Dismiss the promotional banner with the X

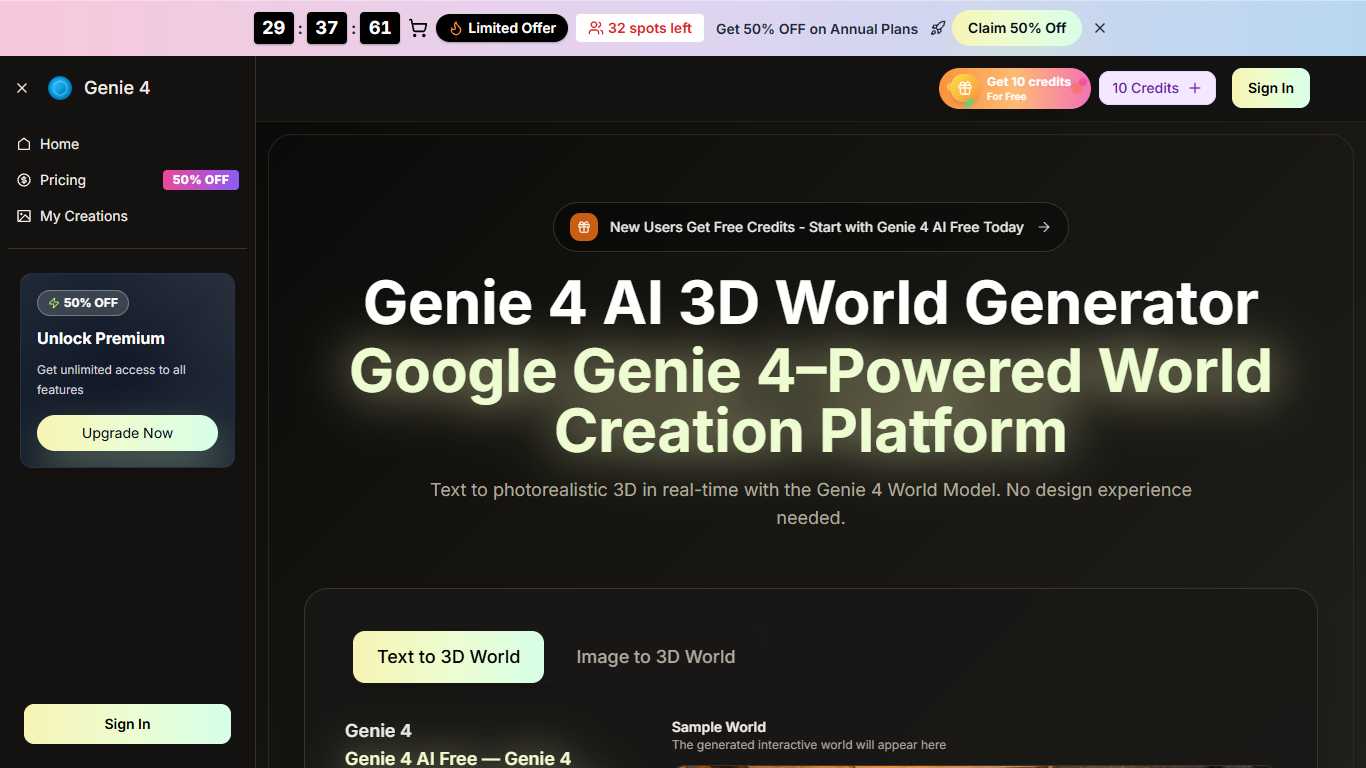click(x=1099, y=28)
